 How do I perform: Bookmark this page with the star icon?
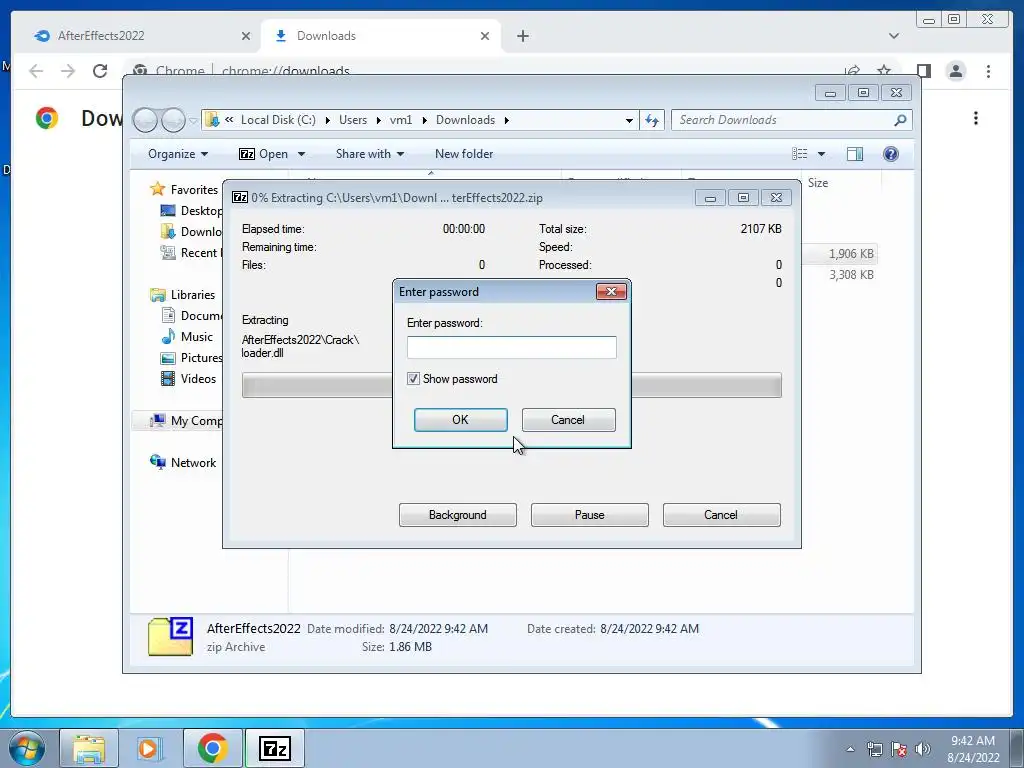884,71
